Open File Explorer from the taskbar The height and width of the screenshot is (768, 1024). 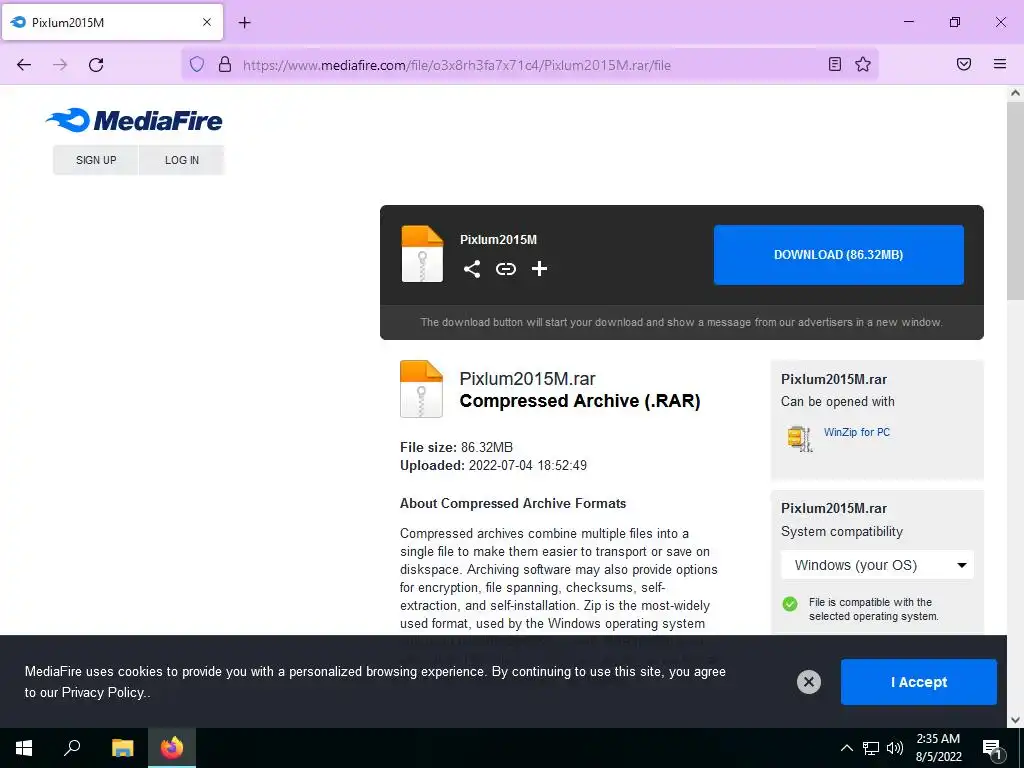click(122, 748)
